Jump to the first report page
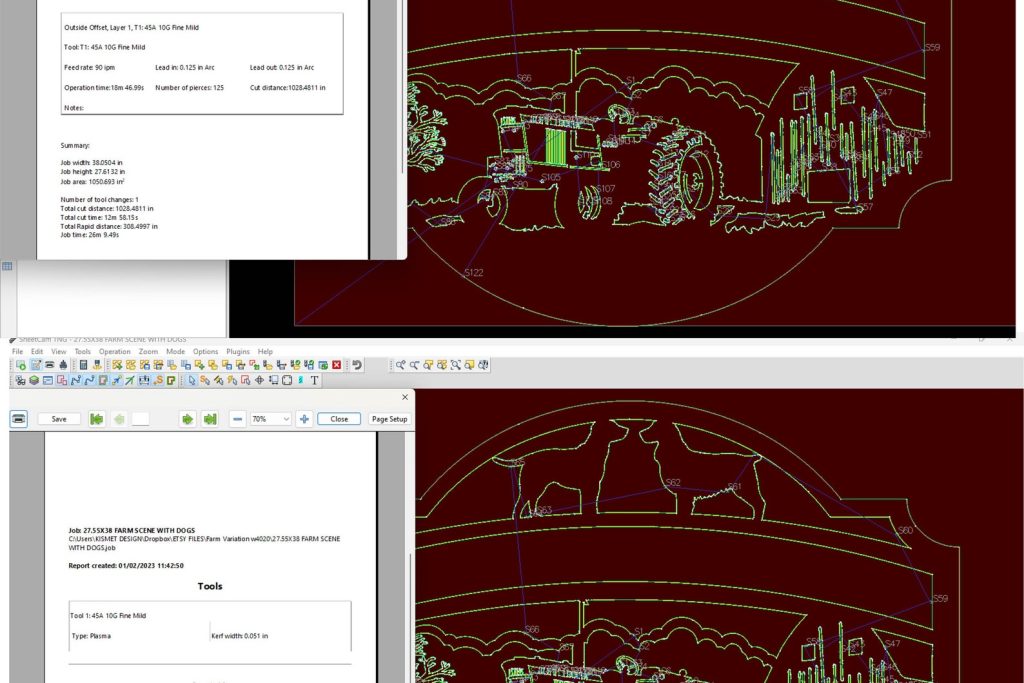 (x=97, y=419)
